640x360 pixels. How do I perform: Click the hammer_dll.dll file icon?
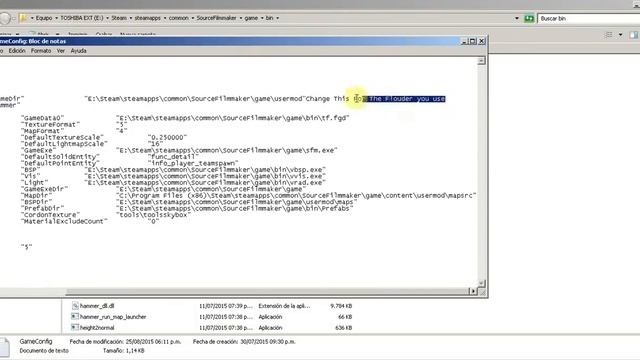75,305
